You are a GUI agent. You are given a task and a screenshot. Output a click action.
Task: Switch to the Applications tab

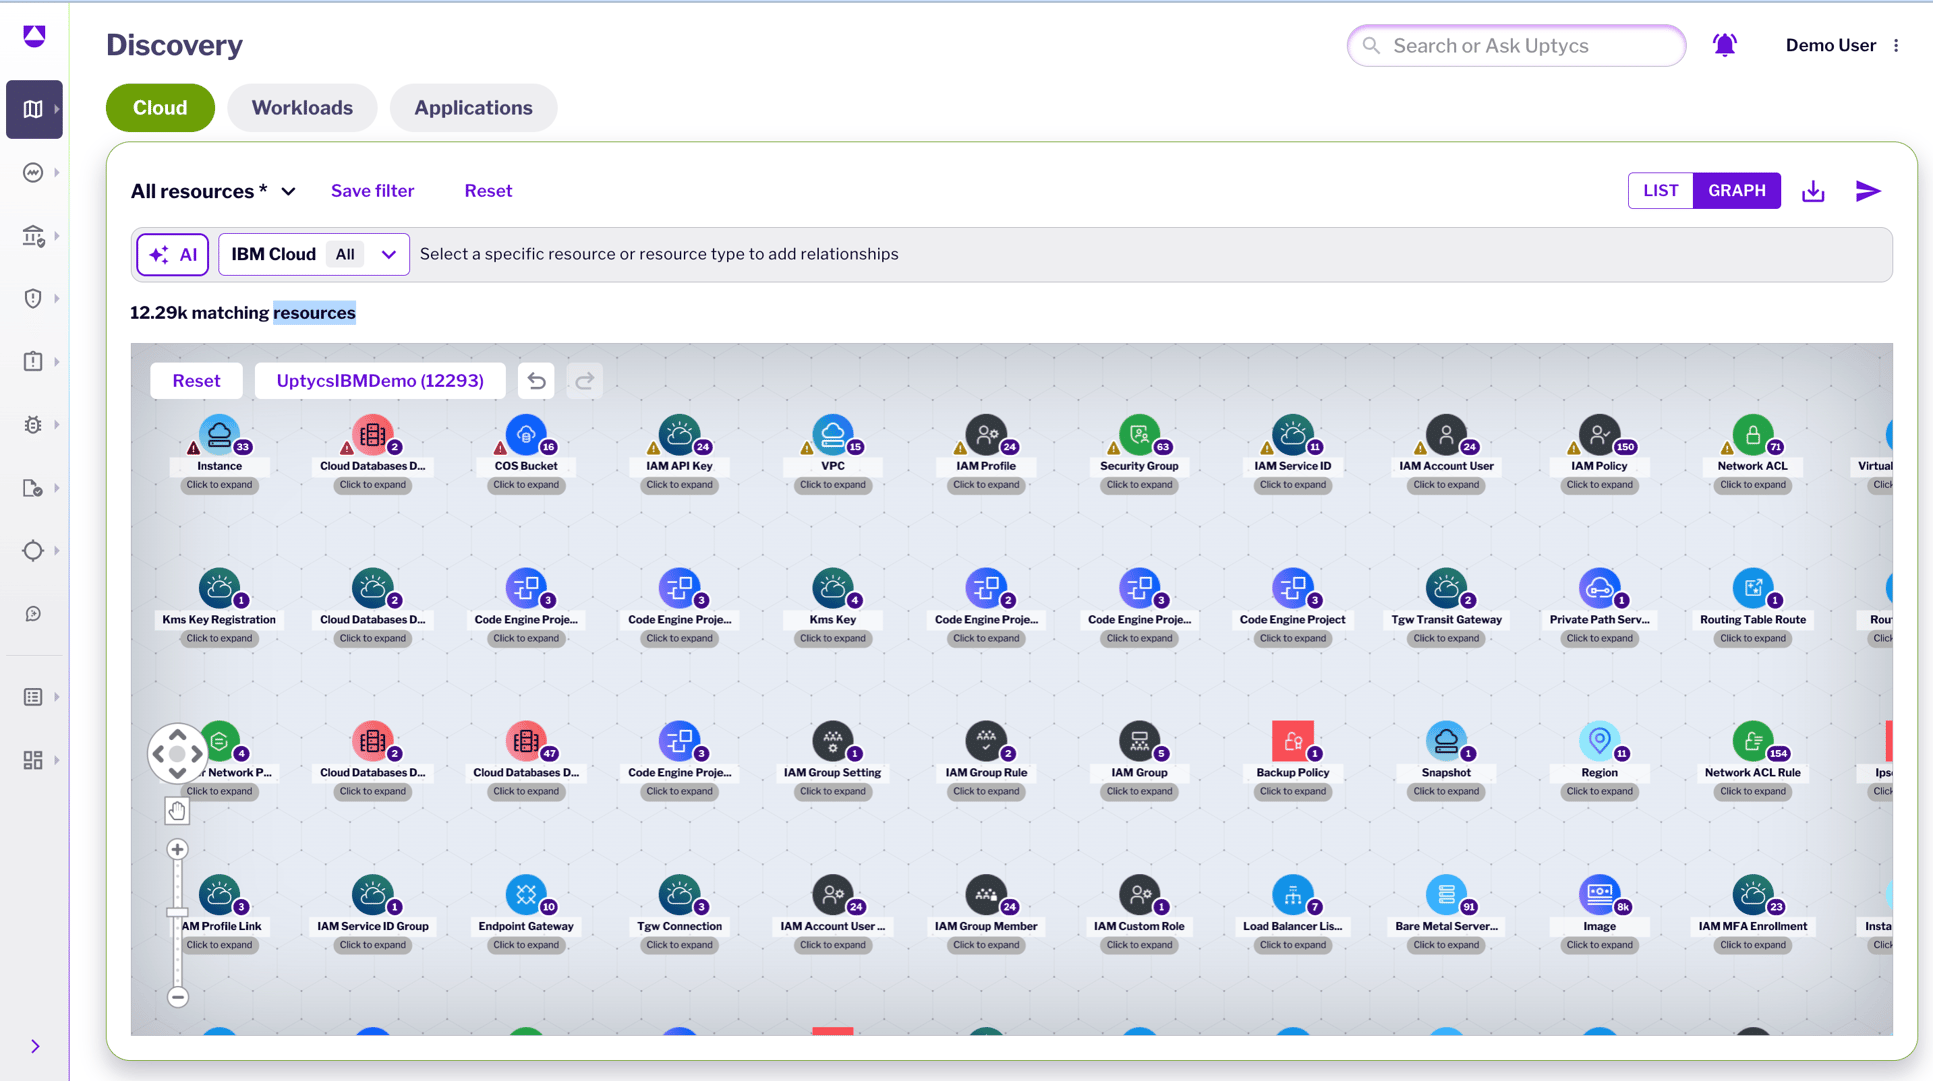(x=473, y=107)
